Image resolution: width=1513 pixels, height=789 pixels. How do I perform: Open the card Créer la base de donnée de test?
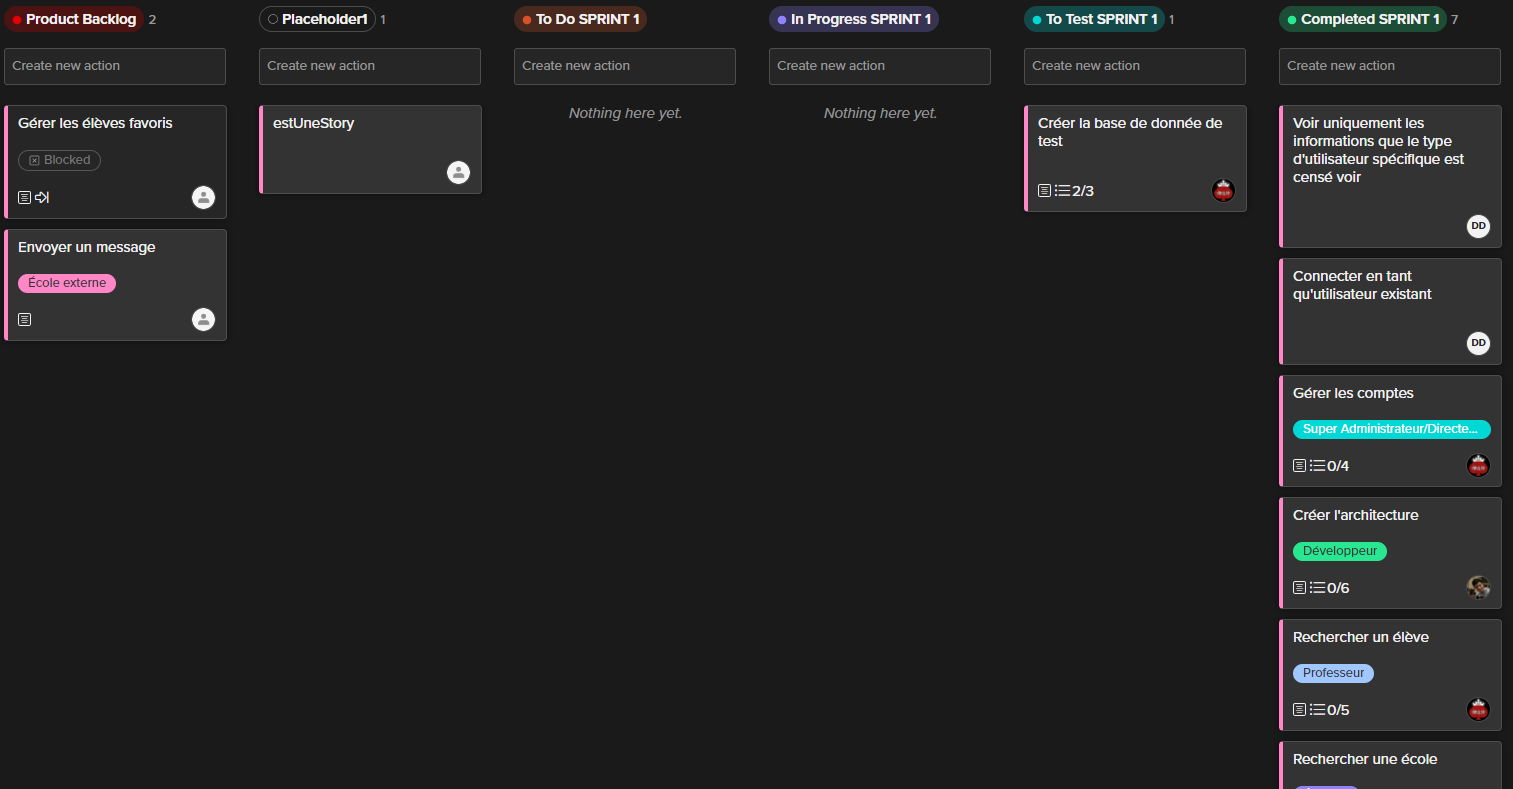click(1135, 159)
